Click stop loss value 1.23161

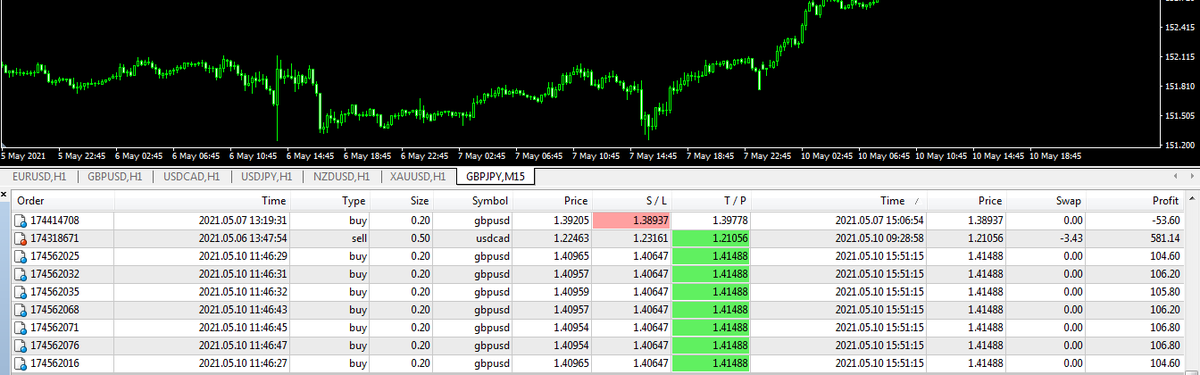pyautogui.click(x=650, y=238)
